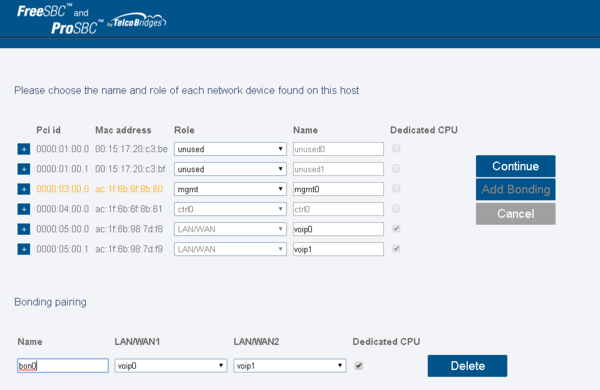Viewport: 600px width, 390px height.
Task: Toggle Dedicated CPU for voip0 row
Action: pos(396,228)
